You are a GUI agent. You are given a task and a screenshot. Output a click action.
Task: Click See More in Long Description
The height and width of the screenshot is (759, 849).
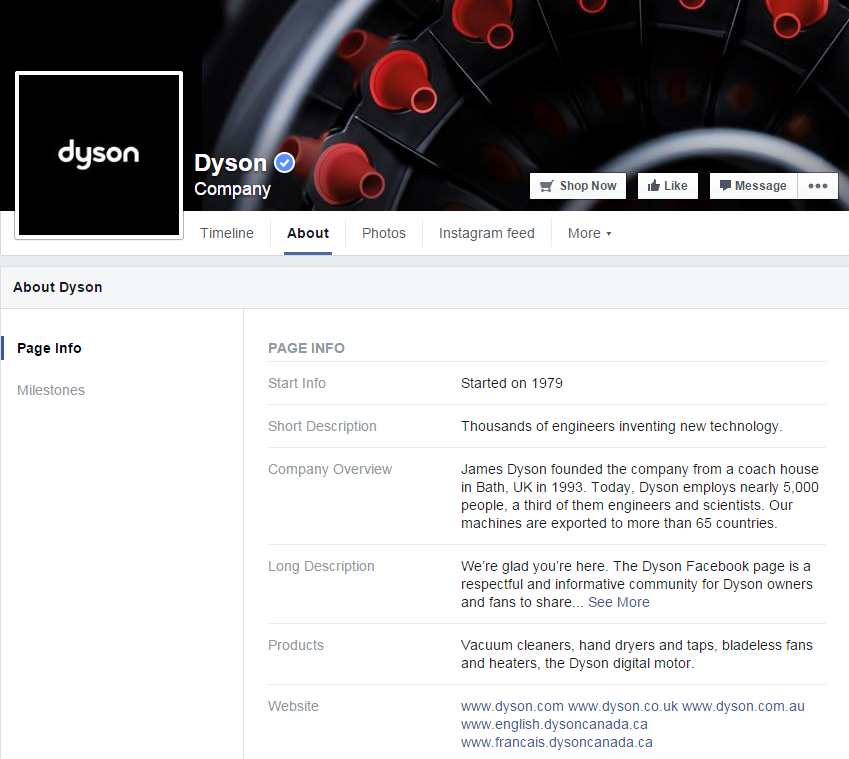click(x=618, y=603)
